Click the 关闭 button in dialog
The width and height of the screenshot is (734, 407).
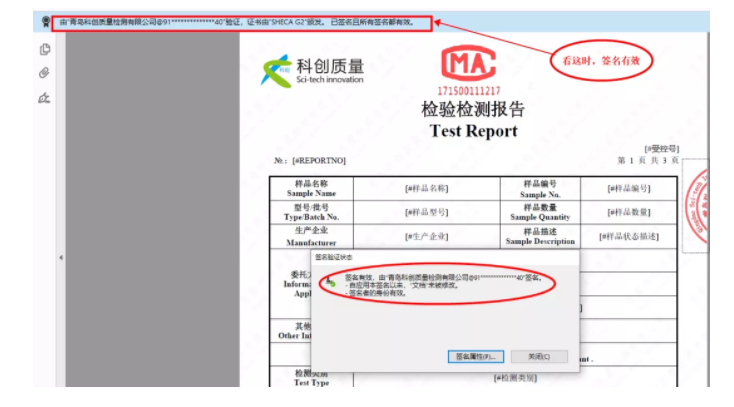coord(539,356)
